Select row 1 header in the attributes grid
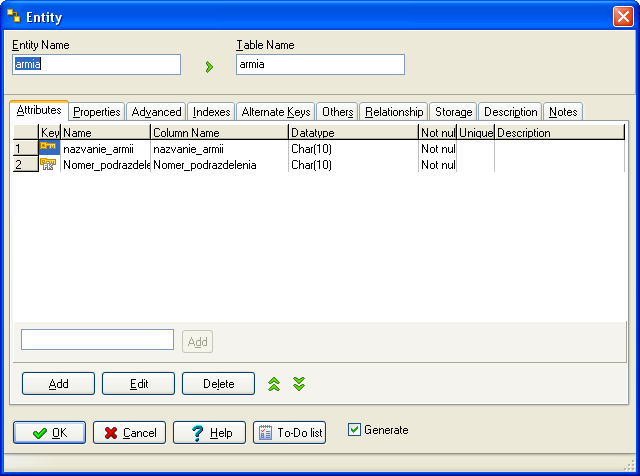640x476 pixels. [26, 148]
